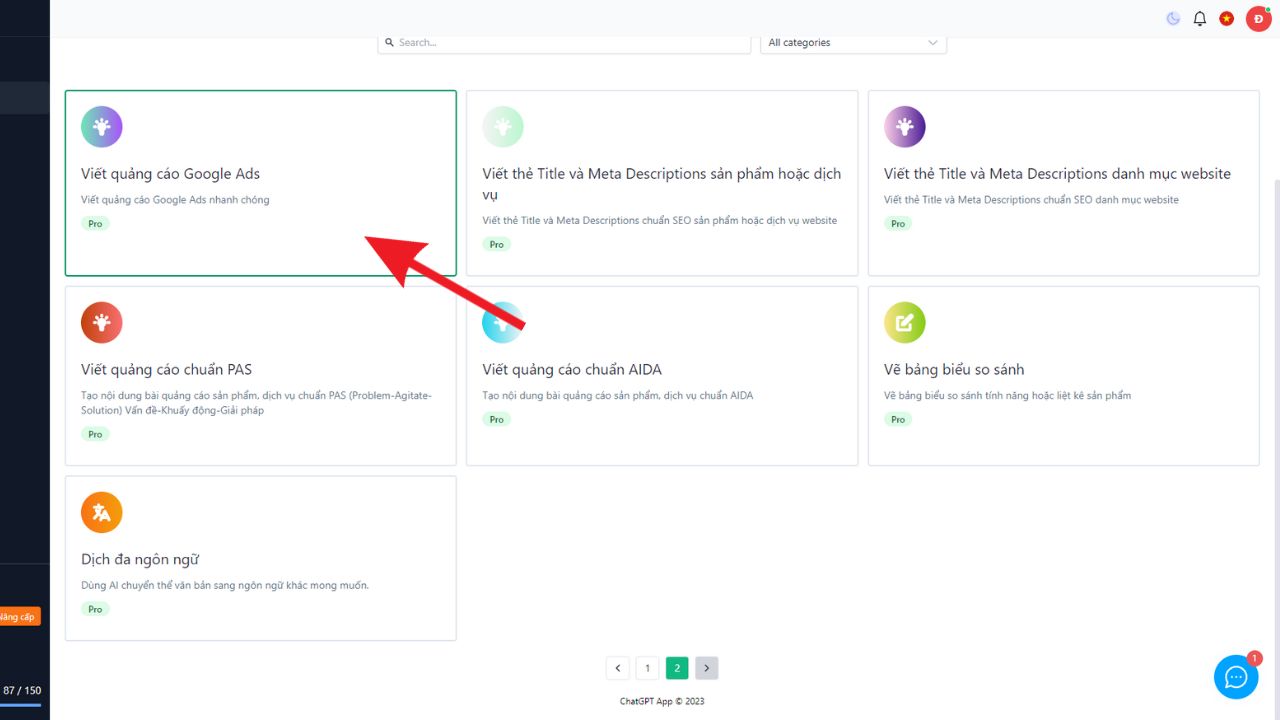This screenshot has width=1280, height=720.
Task: Click Pro badge on Dịch đa ngôn ngữ card
Action: pyautogui.click(x=95, y=610)
